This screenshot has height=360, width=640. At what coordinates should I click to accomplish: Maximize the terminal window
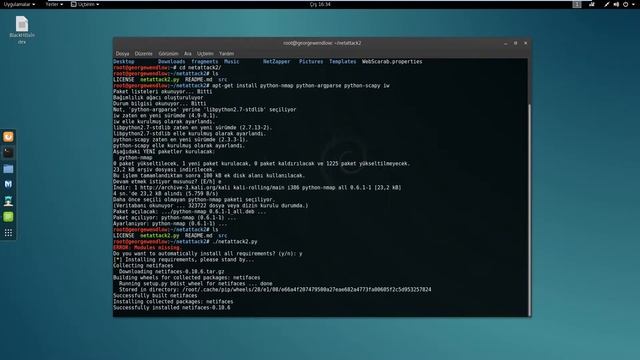pyautogui.click(x=516, y=43)
